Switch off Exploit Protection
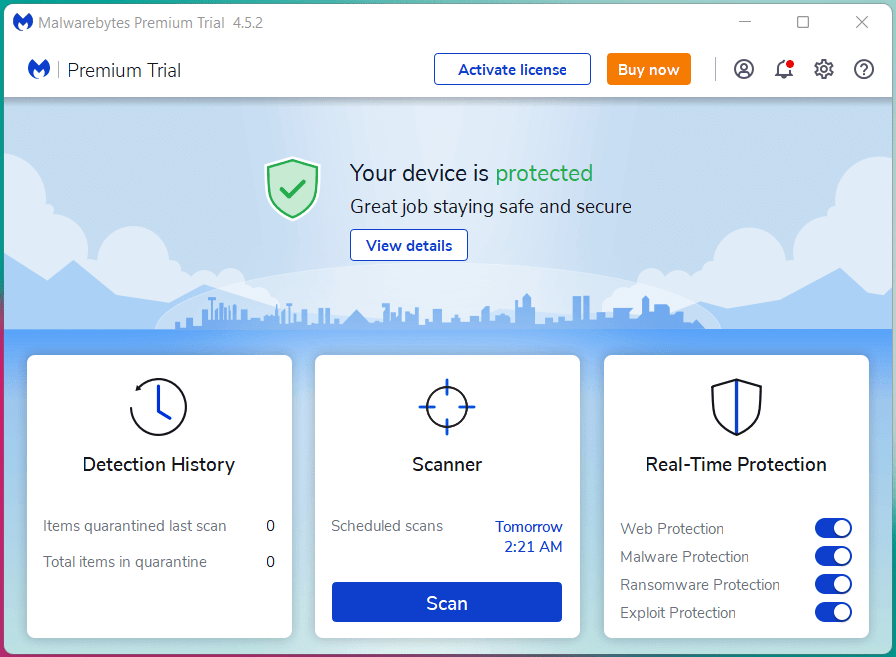 point(833,612)
